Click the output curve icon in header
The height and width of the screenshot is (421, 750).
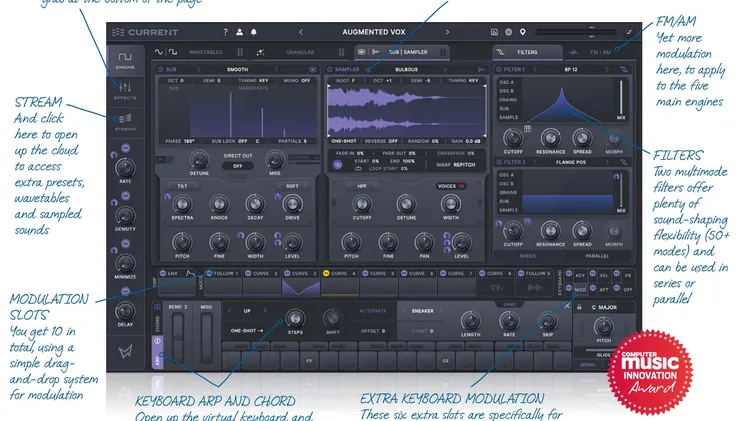pos(629,32)
